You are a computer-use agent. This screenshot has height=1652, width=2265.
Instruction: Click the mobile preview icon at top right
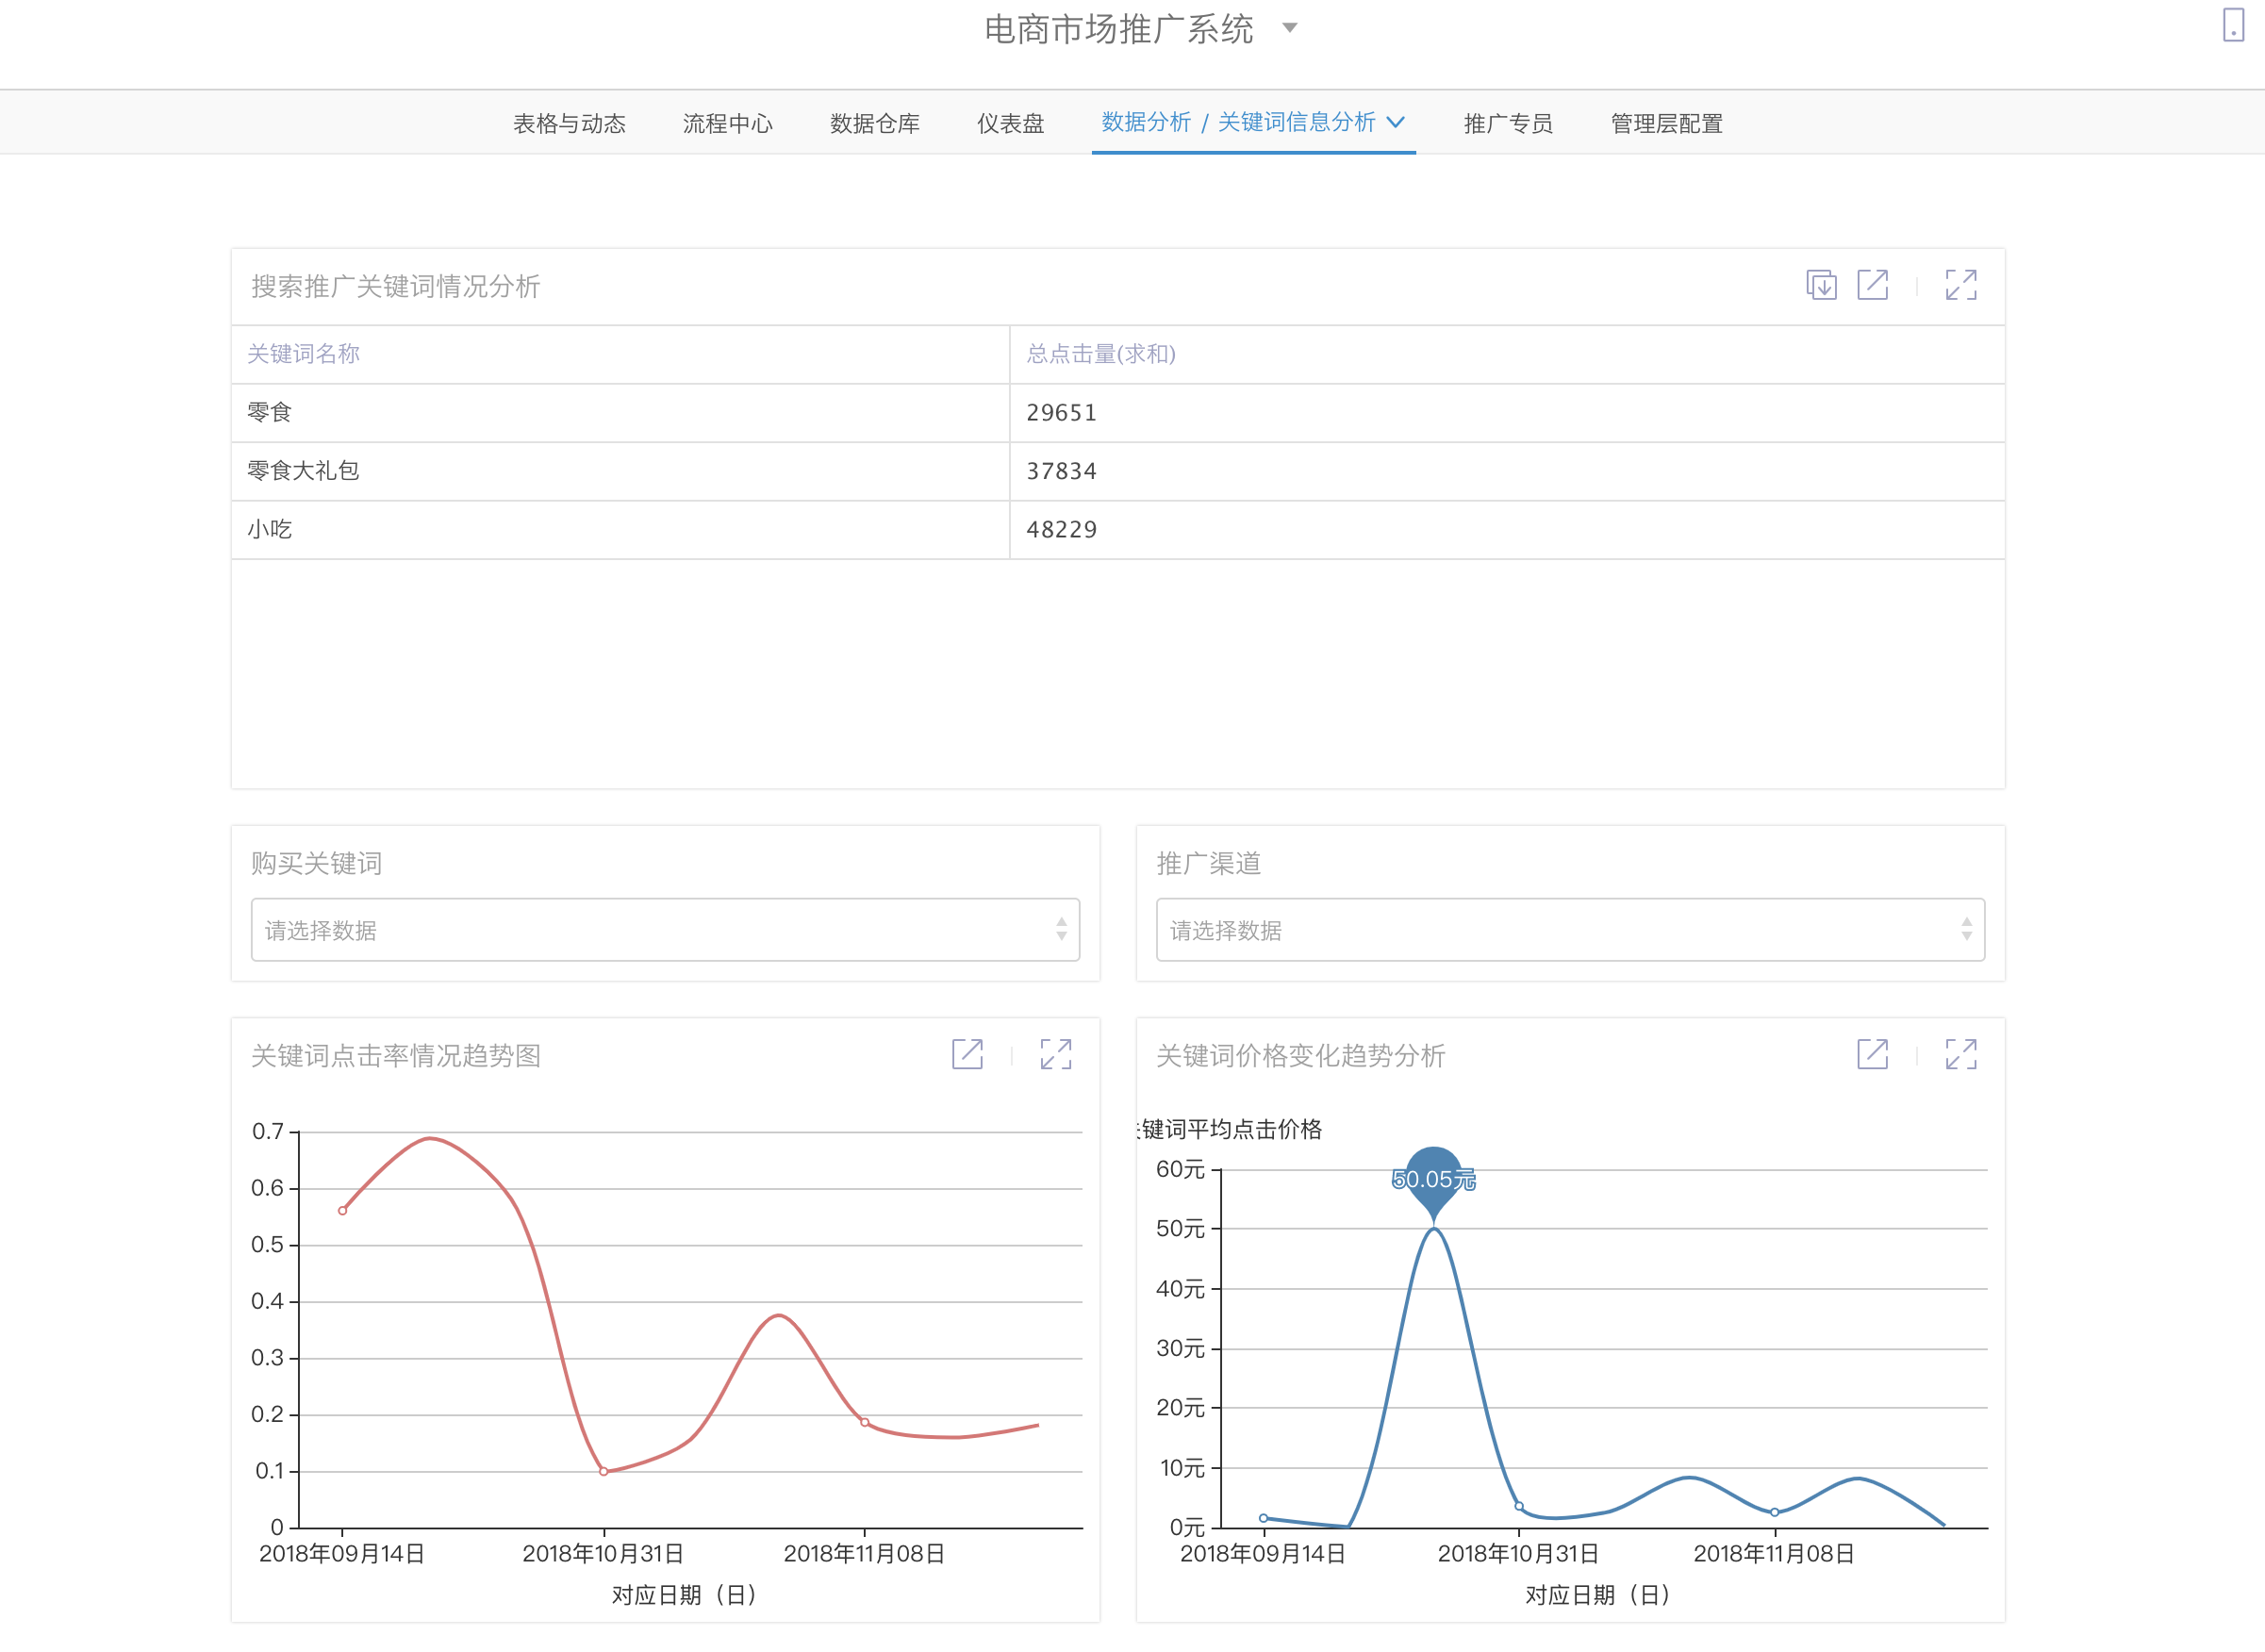[x=2232, y=25]
